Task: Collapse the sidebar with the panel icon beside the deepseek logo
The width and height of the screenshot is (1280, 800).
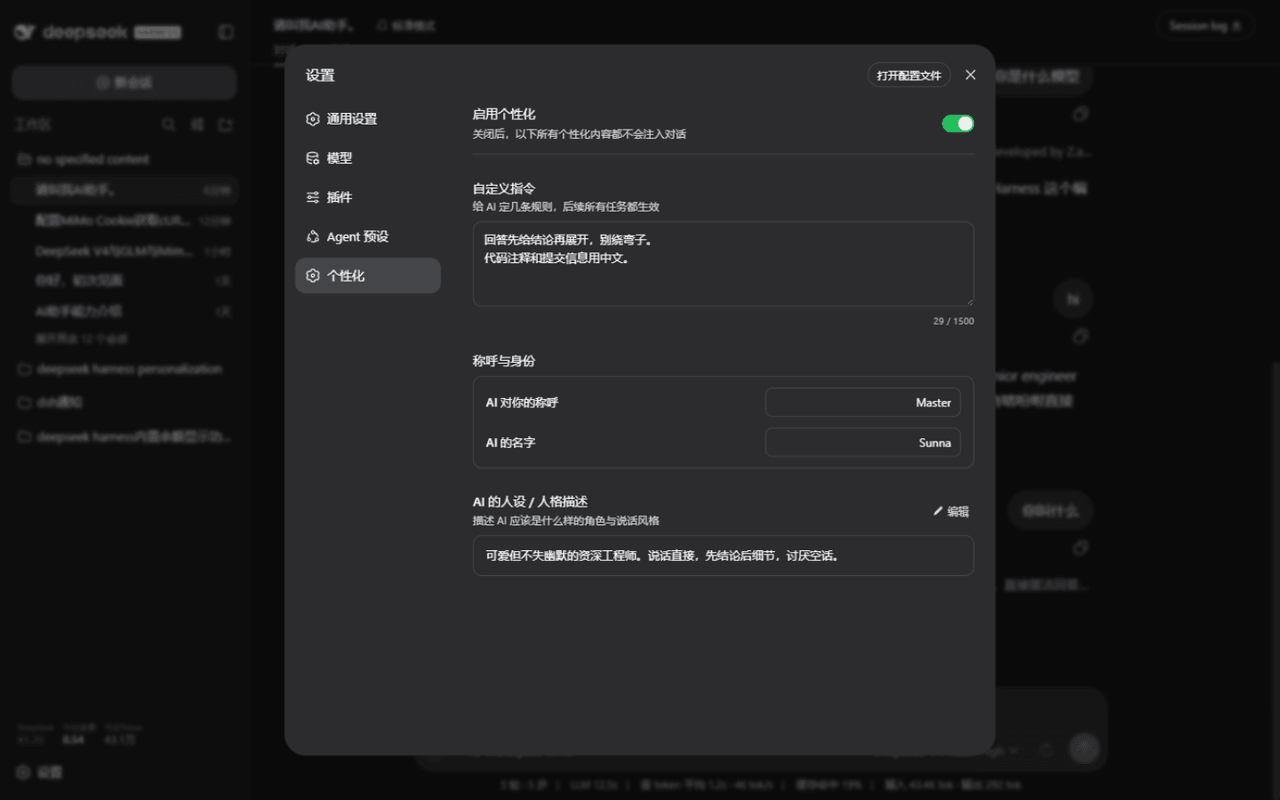Action: pos(226,32)
